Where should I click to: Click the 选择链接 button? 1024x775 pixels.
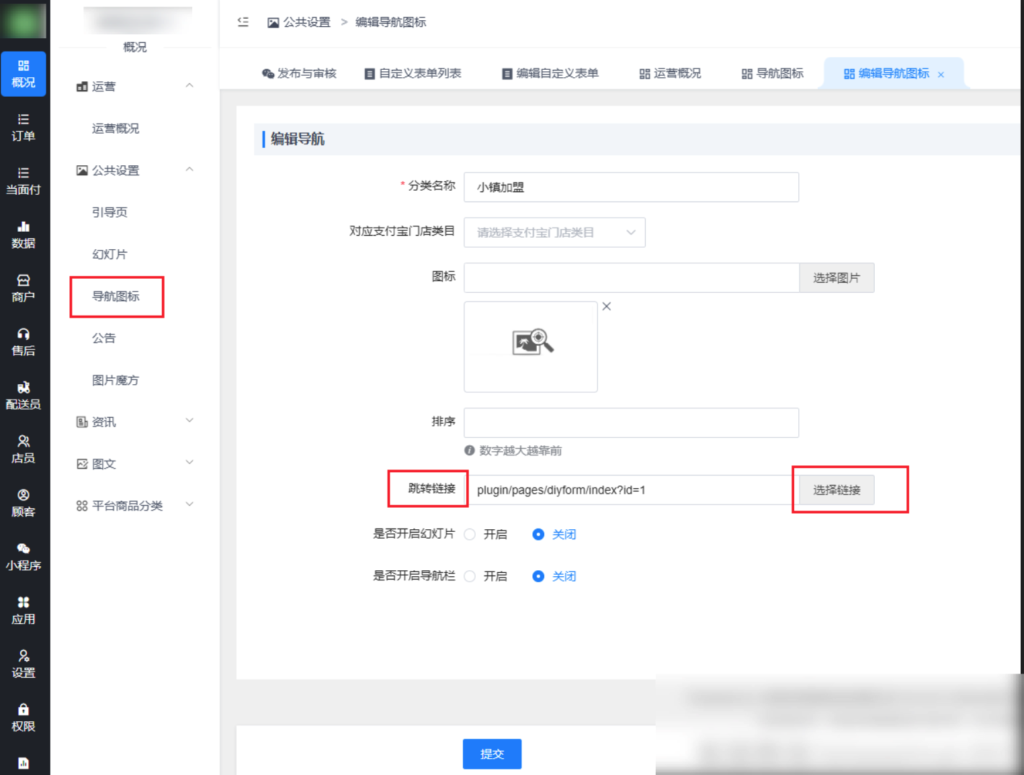pyautogui.click(x=835, y=490)
